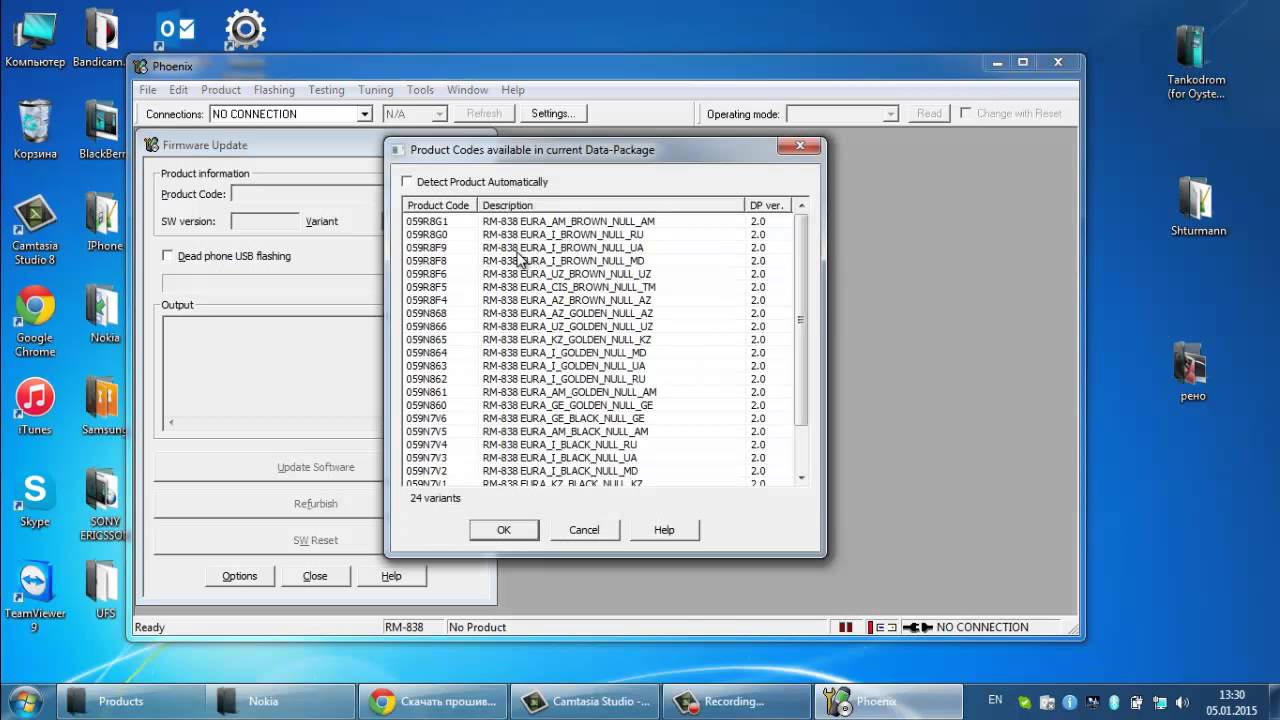The height and width of the screenshot is (720, 1280).
Task: Click the network tray icon
Action: coord(1160,702)
